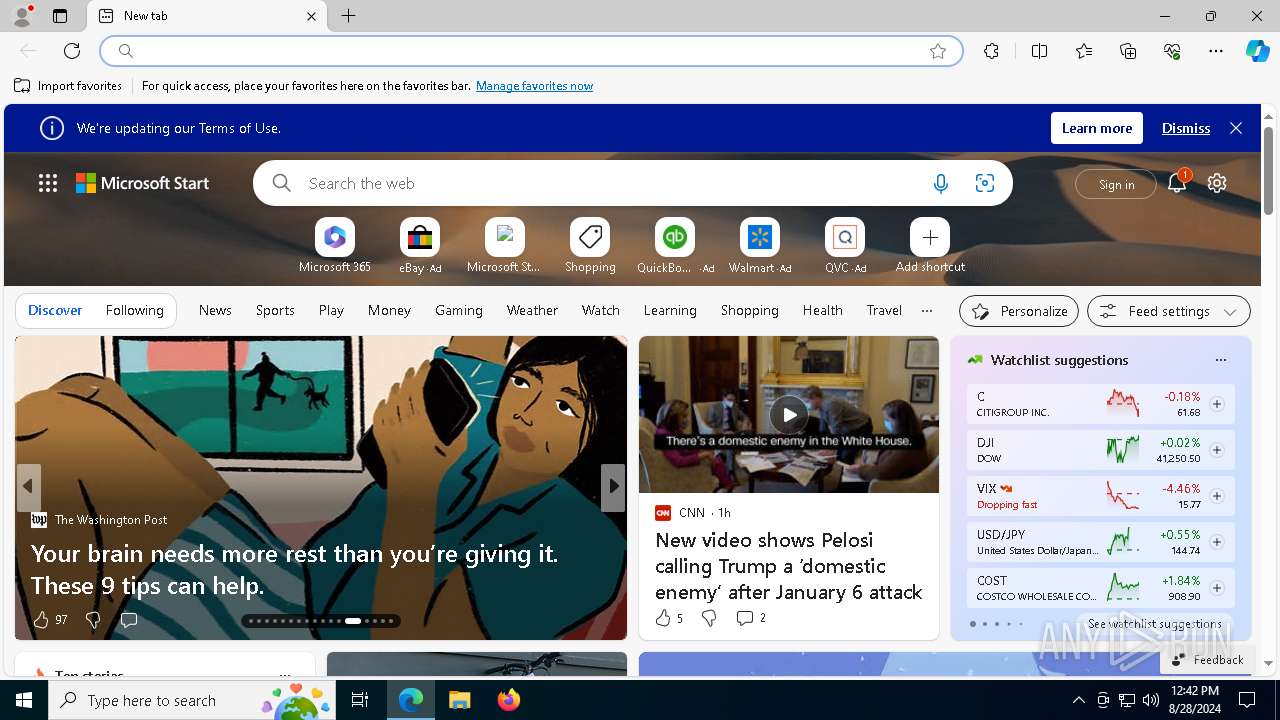
Task: Add DJI Dow to watchlist
Action: pos(1217,450)
